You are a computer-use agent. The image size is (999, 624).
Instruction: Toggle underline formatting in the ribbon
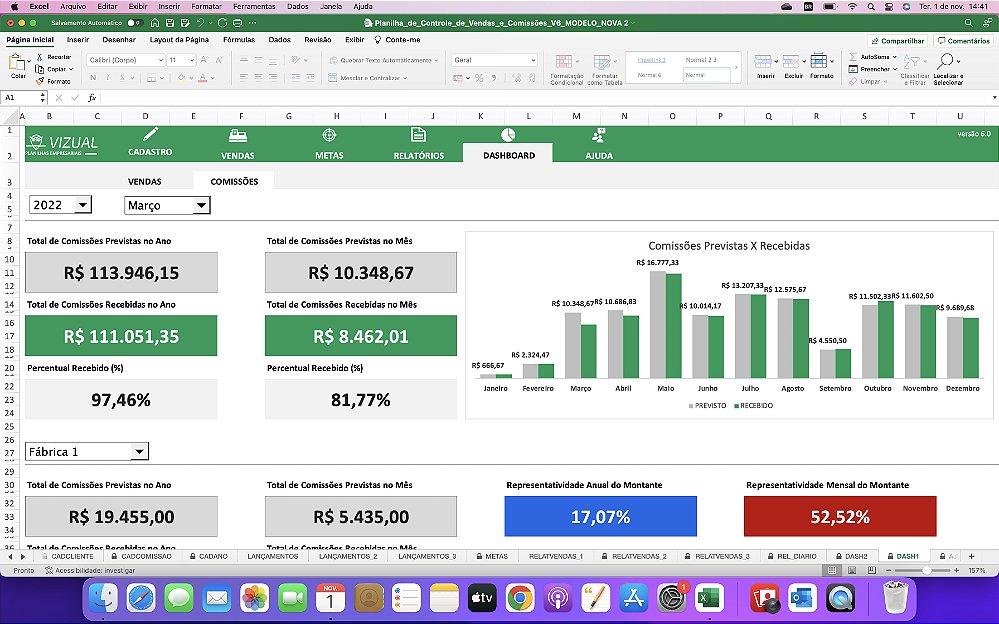121,77
